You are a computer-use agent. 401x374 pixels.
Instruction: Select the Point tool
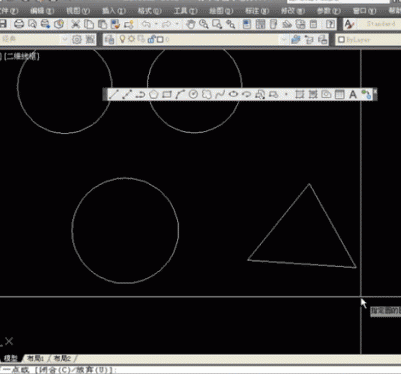(286, 94)
